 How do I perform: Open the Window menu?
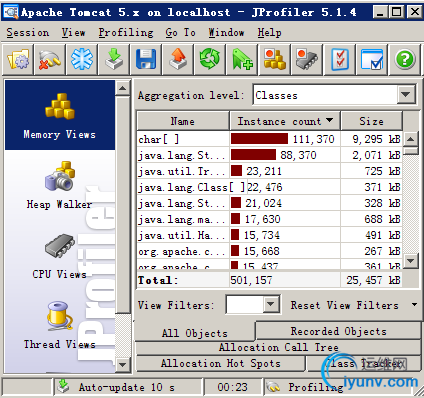click(x=226, y=32)
